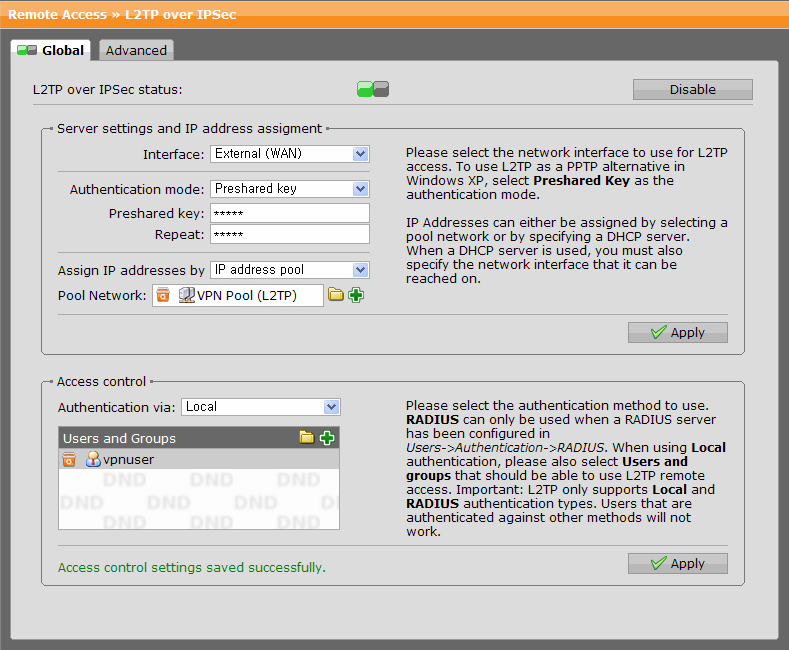Open folder icon in Users and Groups header

pos(307,438)
